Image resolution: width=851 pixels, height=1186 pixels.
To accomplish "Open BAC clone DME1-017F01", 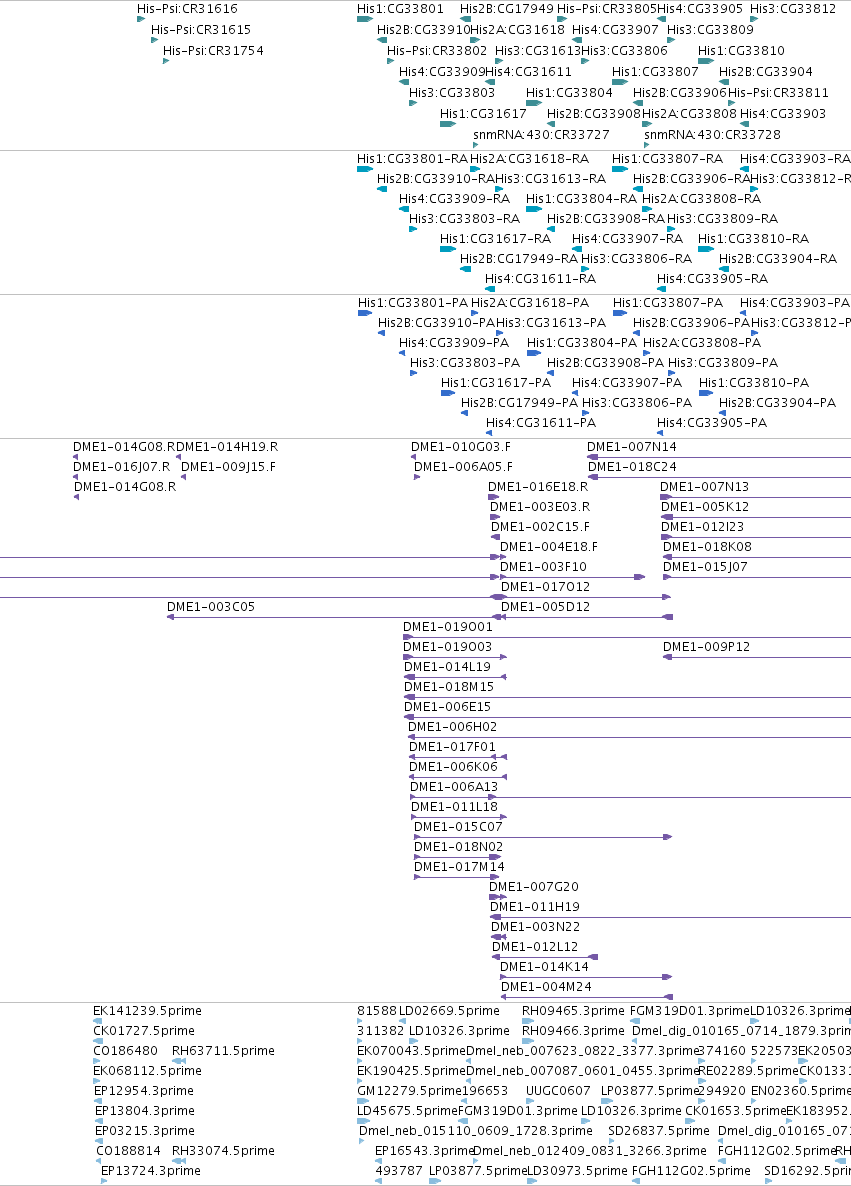I will [x=452, y=747].
